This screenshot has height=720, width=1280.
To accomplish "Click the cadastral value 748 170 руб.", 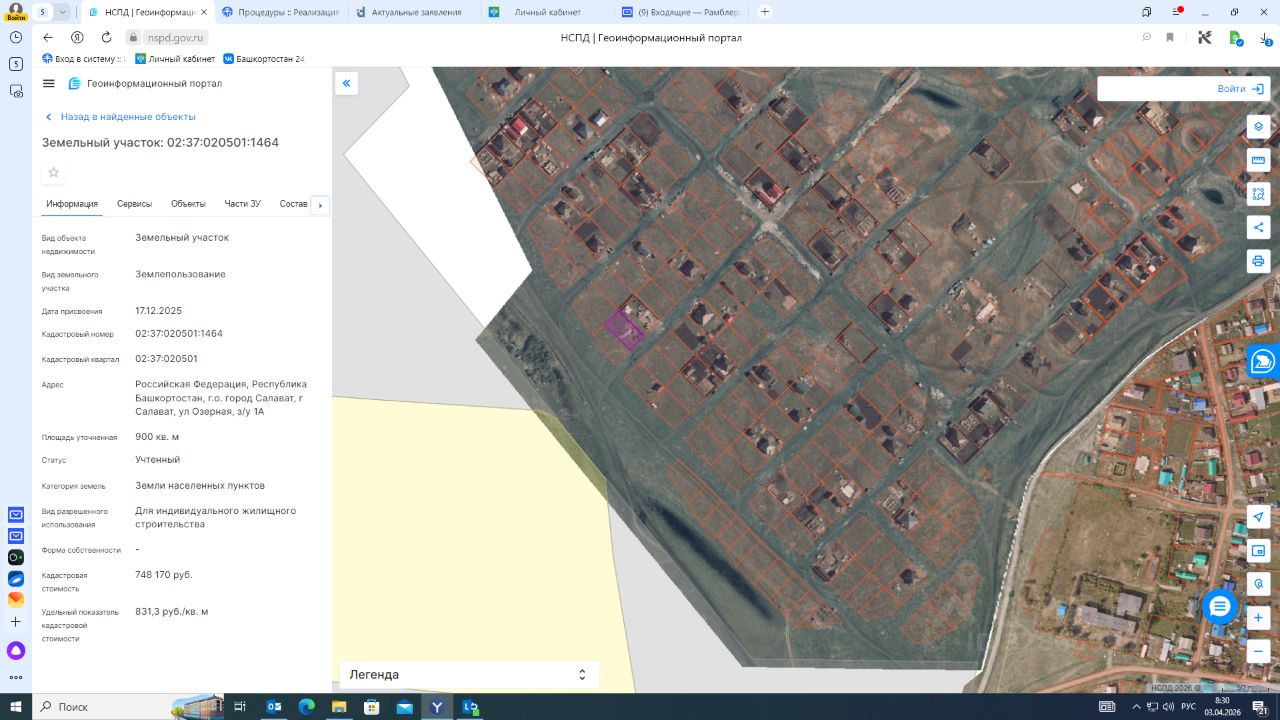I will tap(164, 575).
